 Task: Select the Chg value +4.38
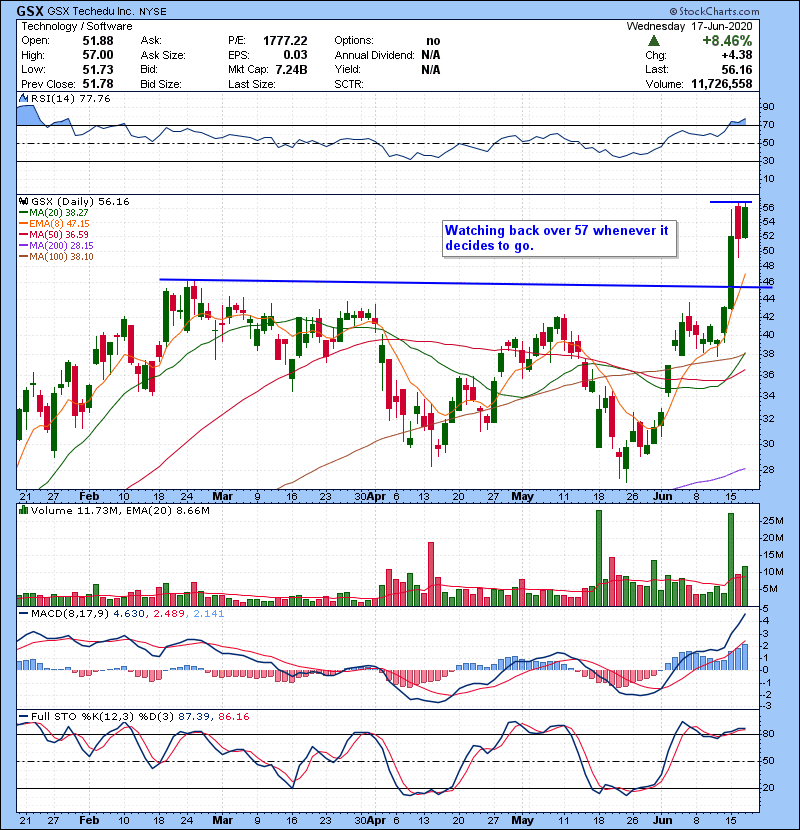pyautogui.click(x=736, y=55)
